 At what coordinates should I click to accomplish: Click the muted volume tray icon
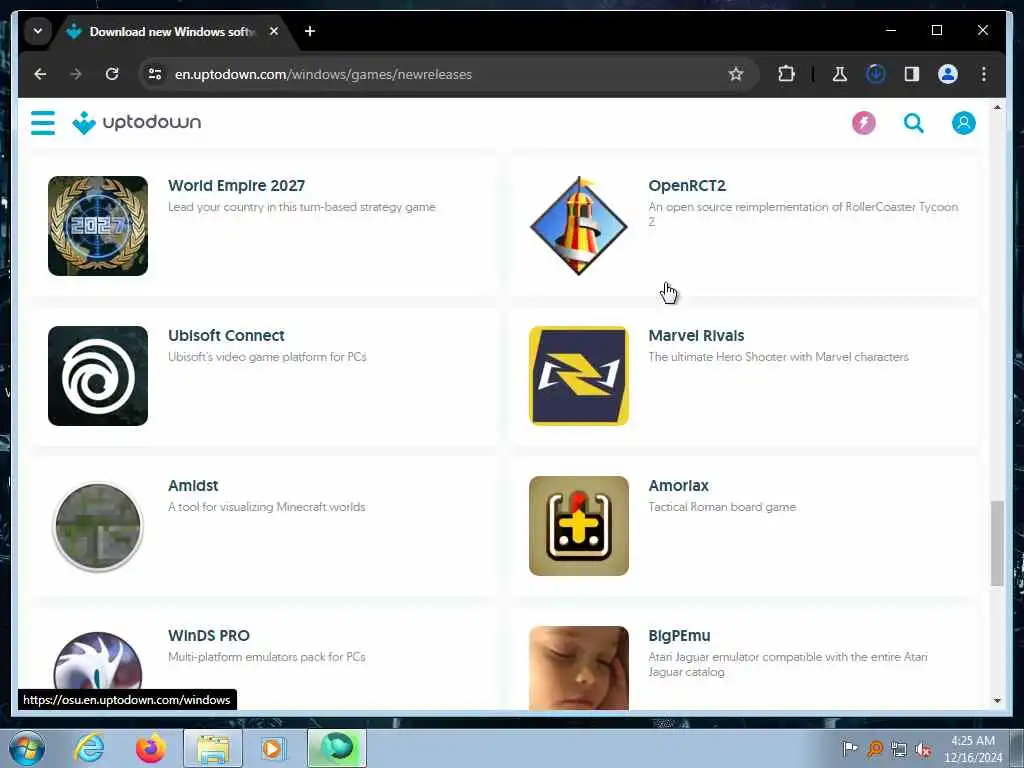[923, 749]
